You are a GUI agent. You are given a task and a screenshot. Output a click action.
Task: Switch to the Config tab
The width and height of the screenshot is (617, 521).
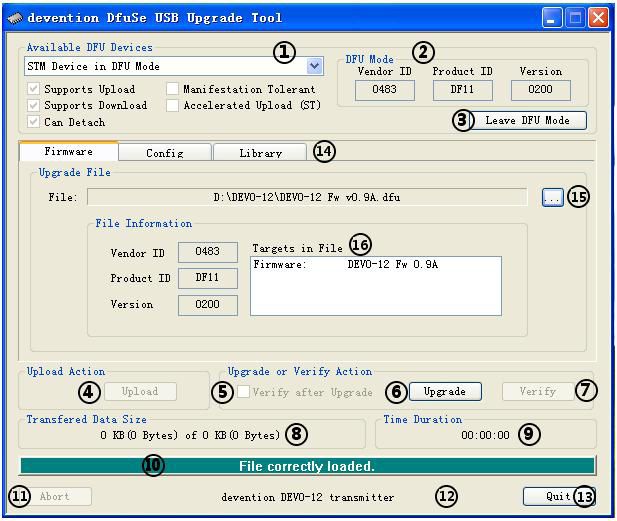tap(165, 153)
